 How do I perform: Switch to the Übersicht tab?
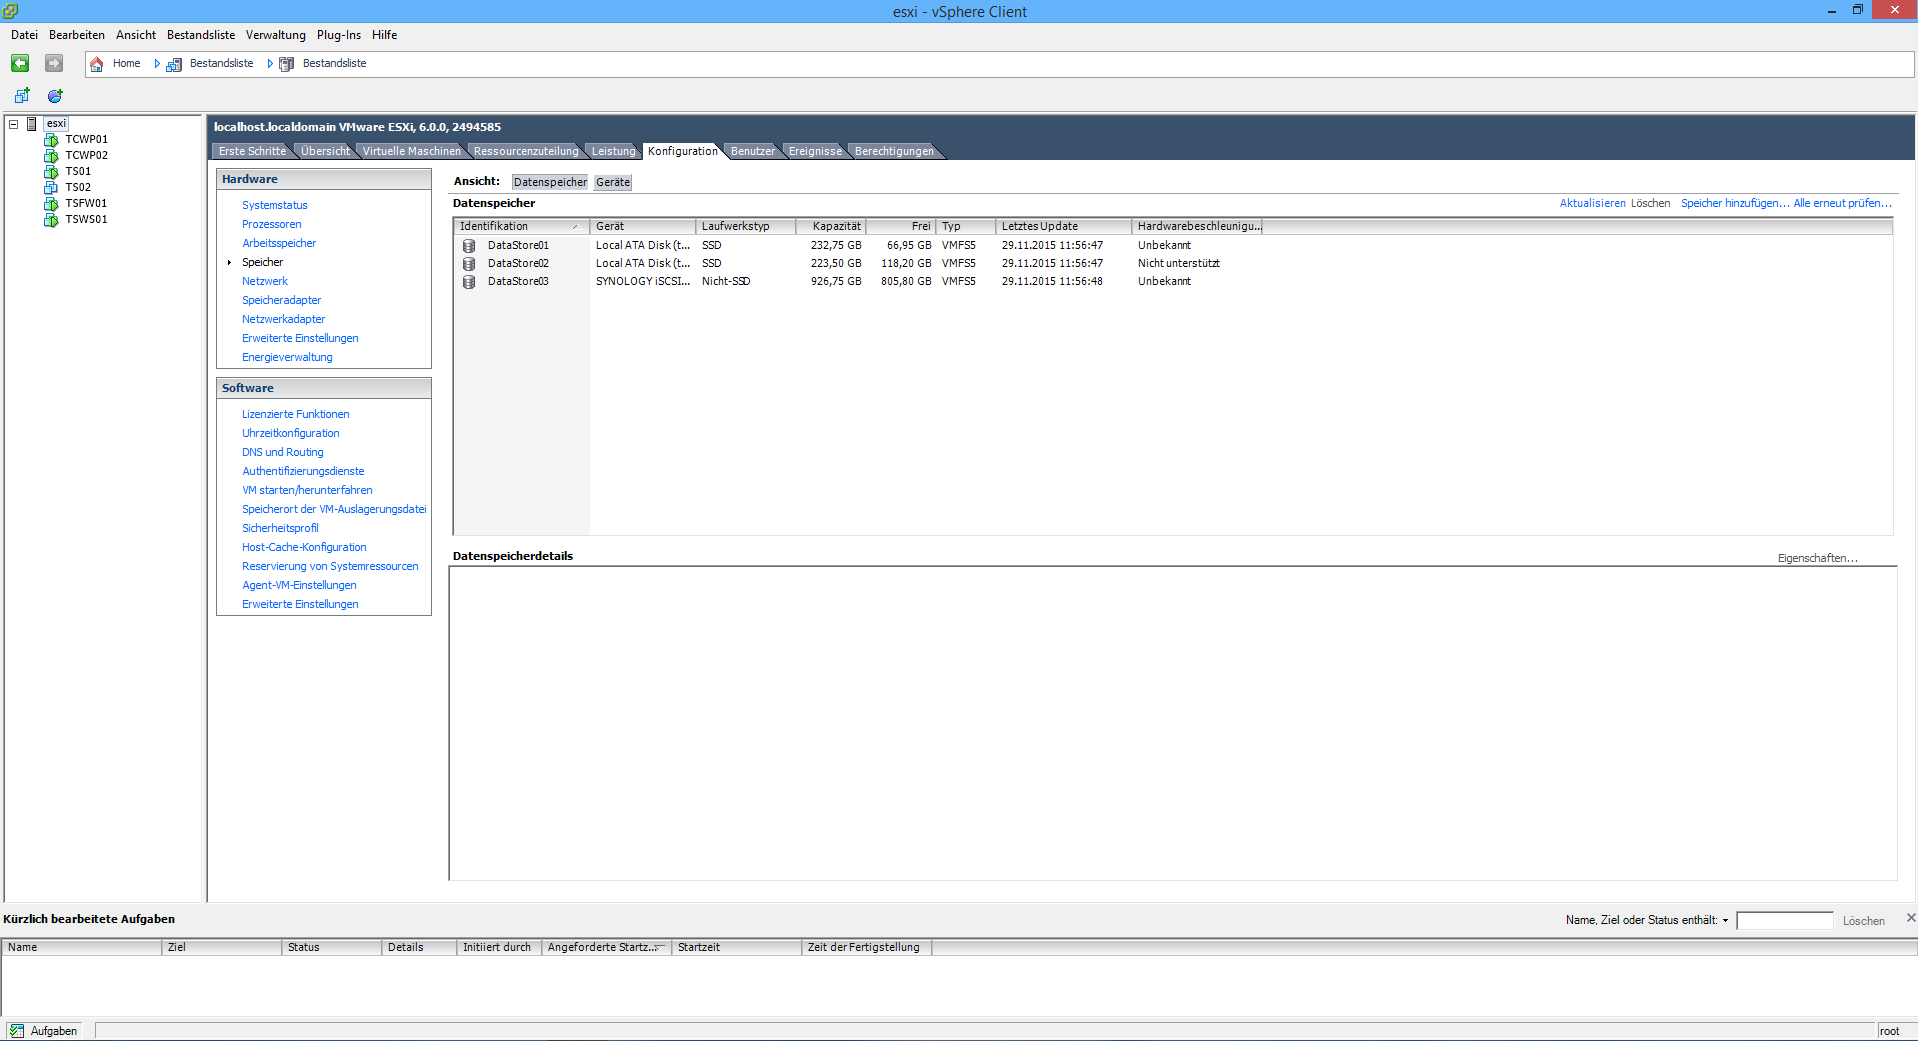pyautogui.click(x=326, y=151)
